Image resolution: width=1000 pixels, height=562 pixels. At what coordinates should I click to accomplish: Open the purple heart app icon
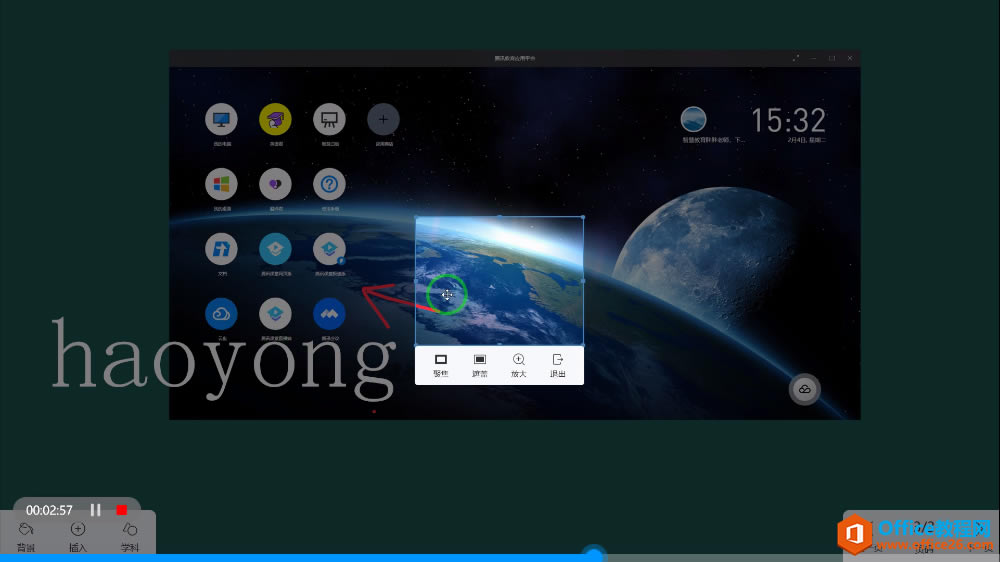276,184
